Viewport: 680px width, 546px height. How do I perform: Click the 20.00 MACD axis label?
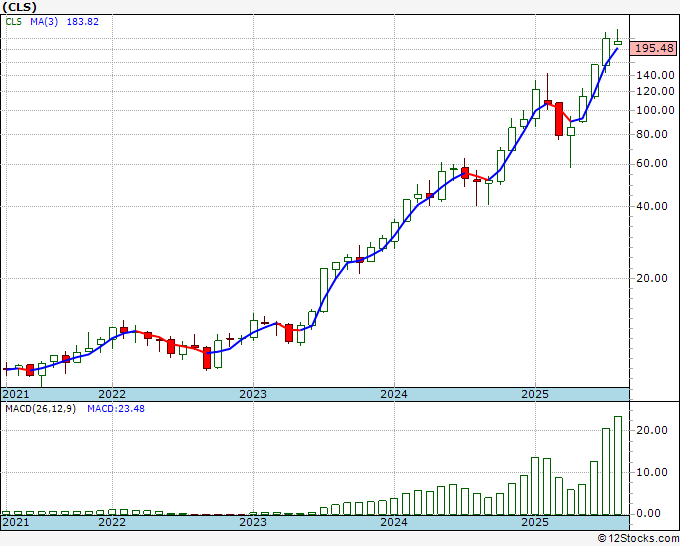point(651,430)
